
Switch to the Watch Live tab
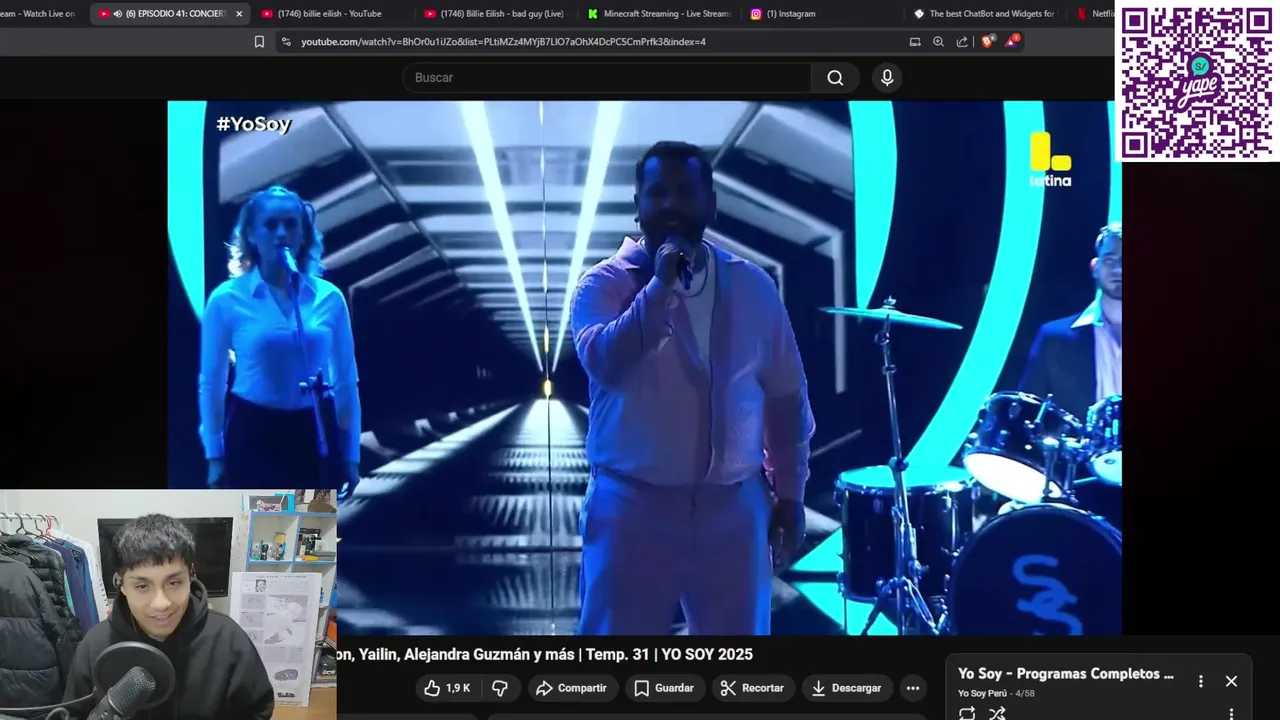(x=40, y=14)
